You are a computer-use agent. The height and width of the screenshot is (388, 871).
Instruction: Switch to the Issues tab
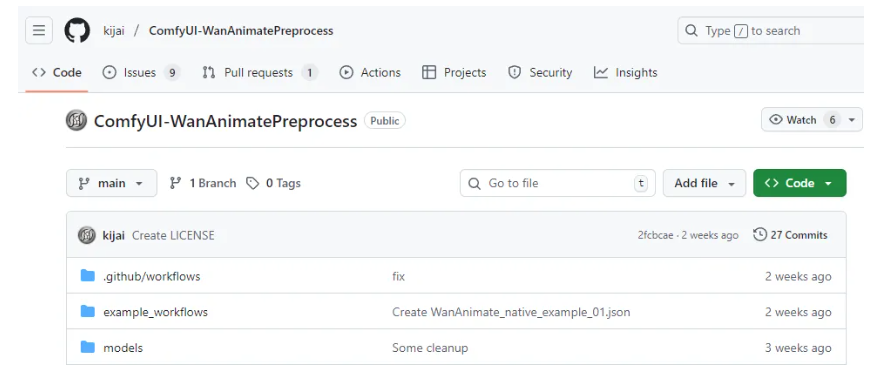point(142,73)
